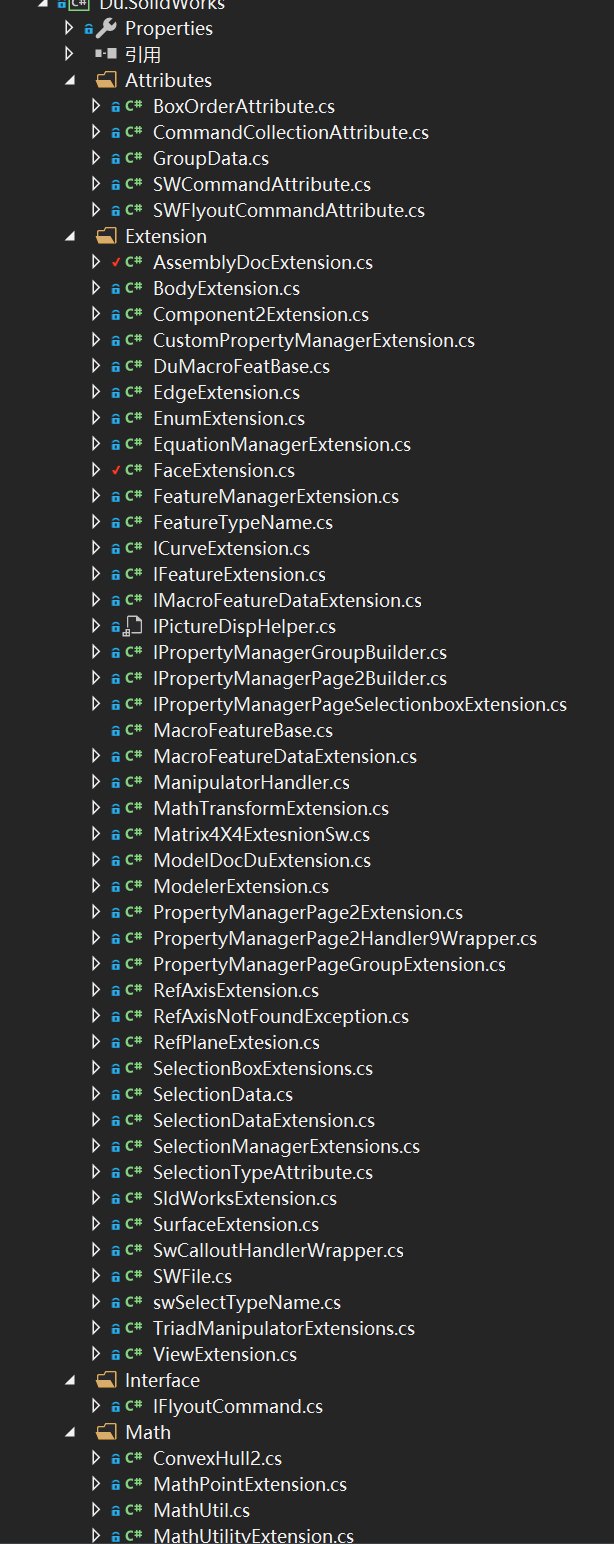Collapse the Extension folder
614x1544 pixels.
click(x=70, y=236)
